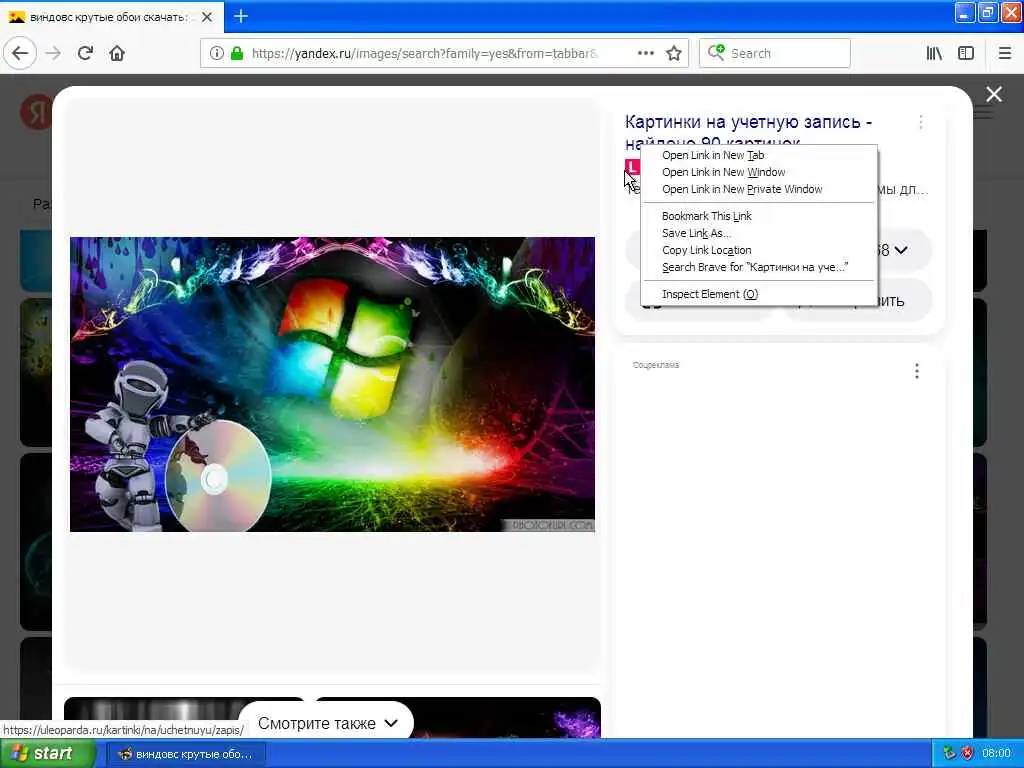
Task: Click the Соцреклама label
Action: click(x=656, y=365)
